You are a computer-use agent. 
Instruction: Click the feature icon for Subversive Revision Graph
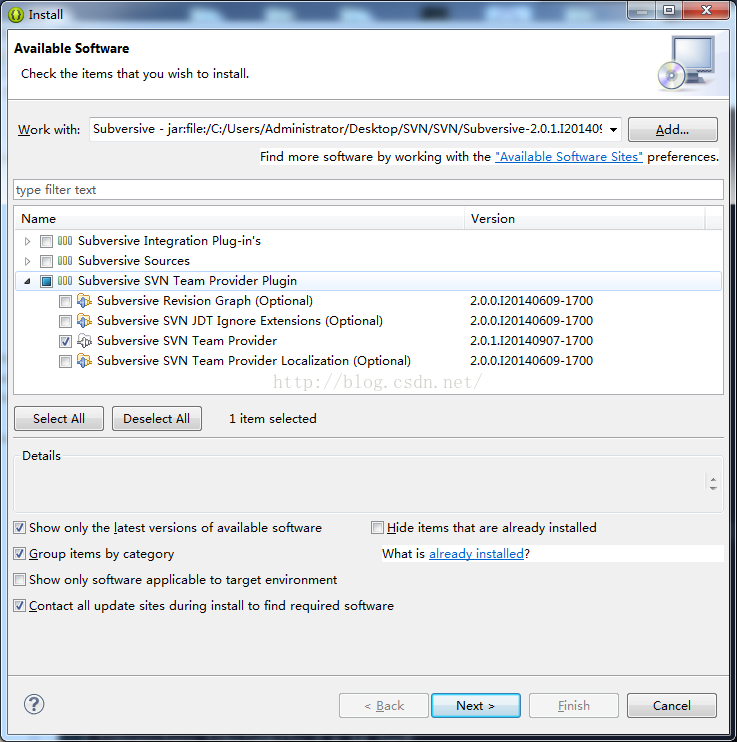click(84, 300)
